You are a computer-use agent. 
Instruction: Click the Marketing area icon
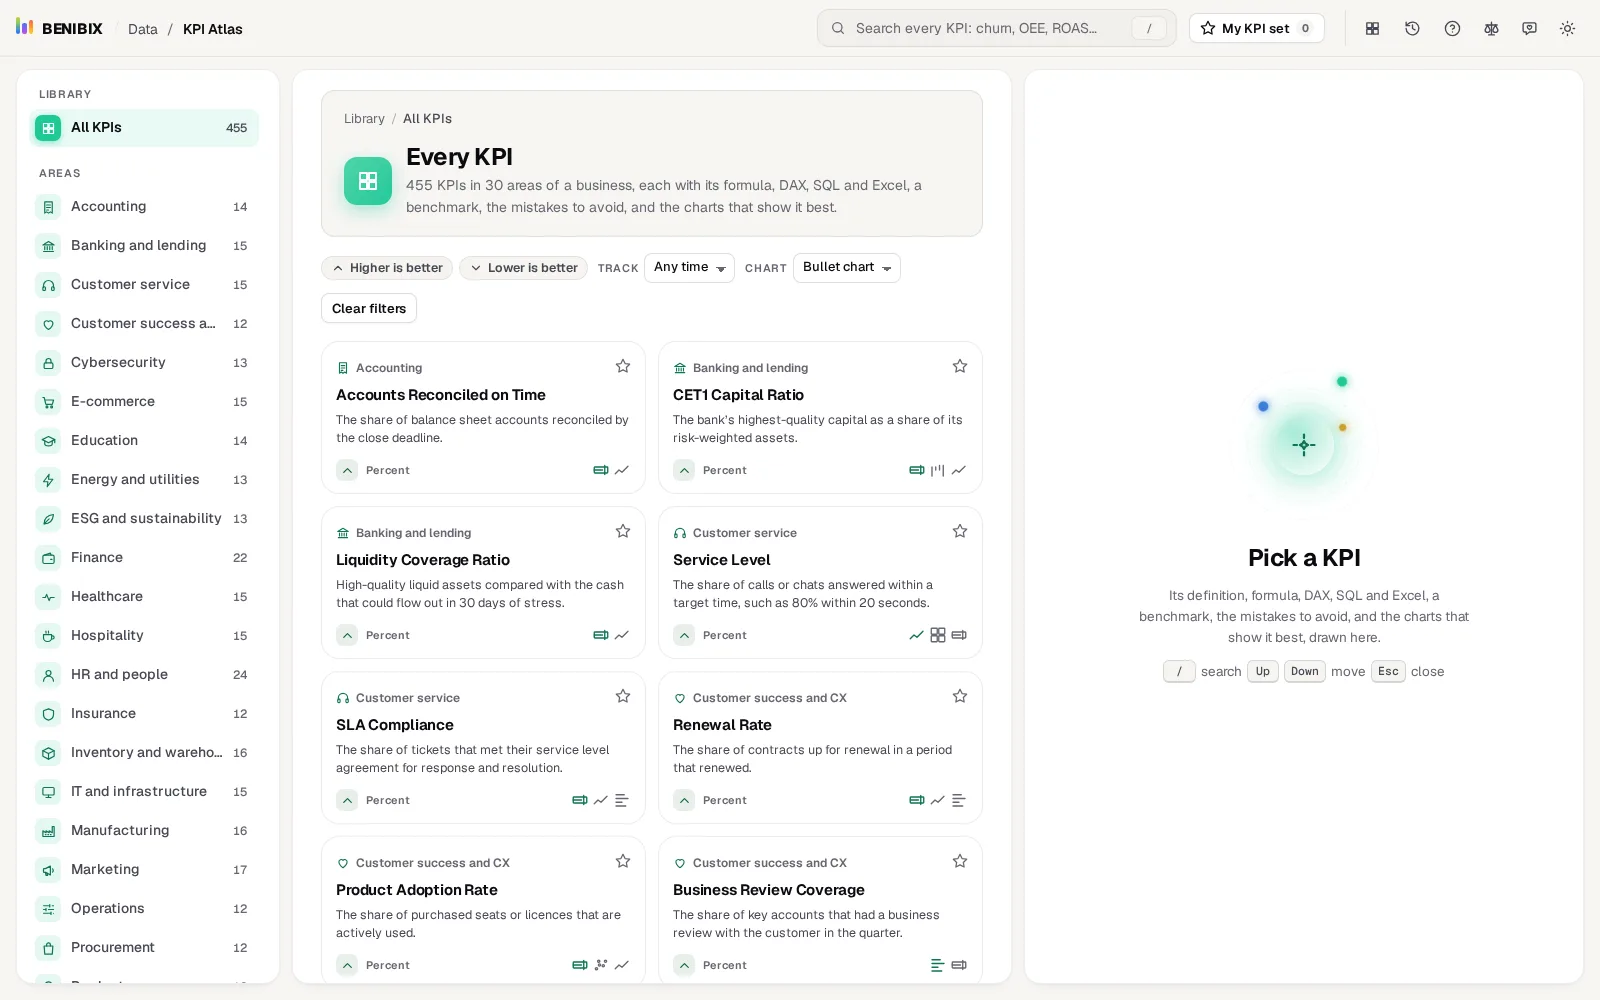click(x=48, y=870)
